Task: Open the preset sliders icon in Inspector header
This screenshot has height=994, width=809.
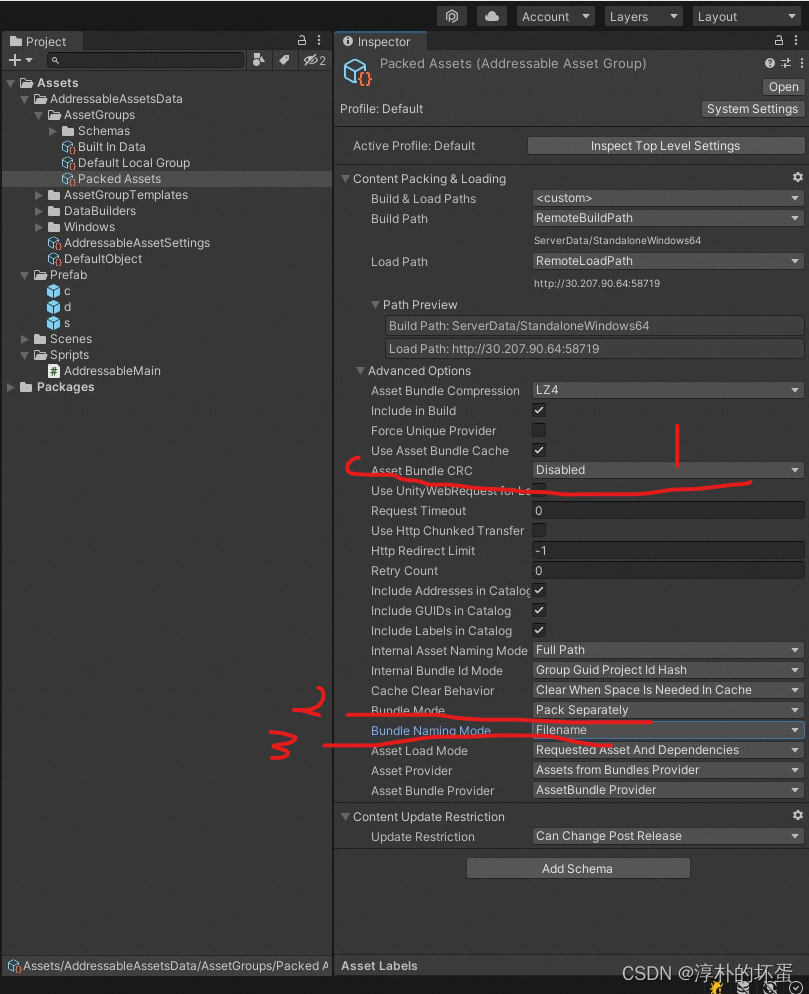Action: pos(786,63)
